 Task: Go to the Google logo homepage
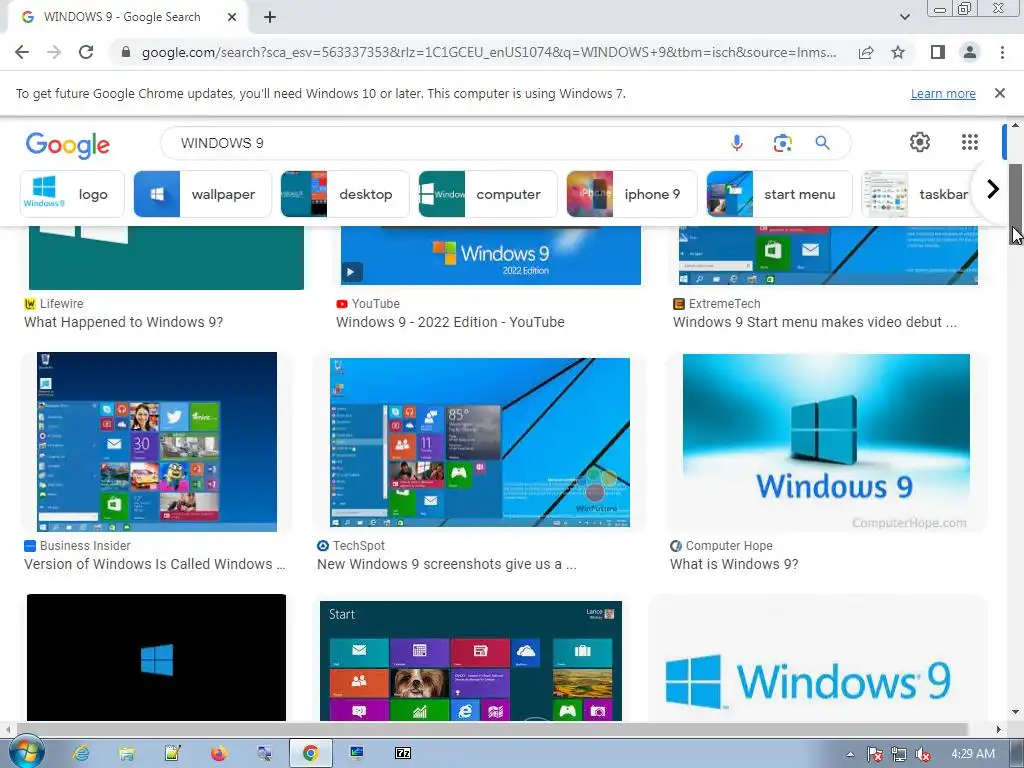(x=68, y=144)
